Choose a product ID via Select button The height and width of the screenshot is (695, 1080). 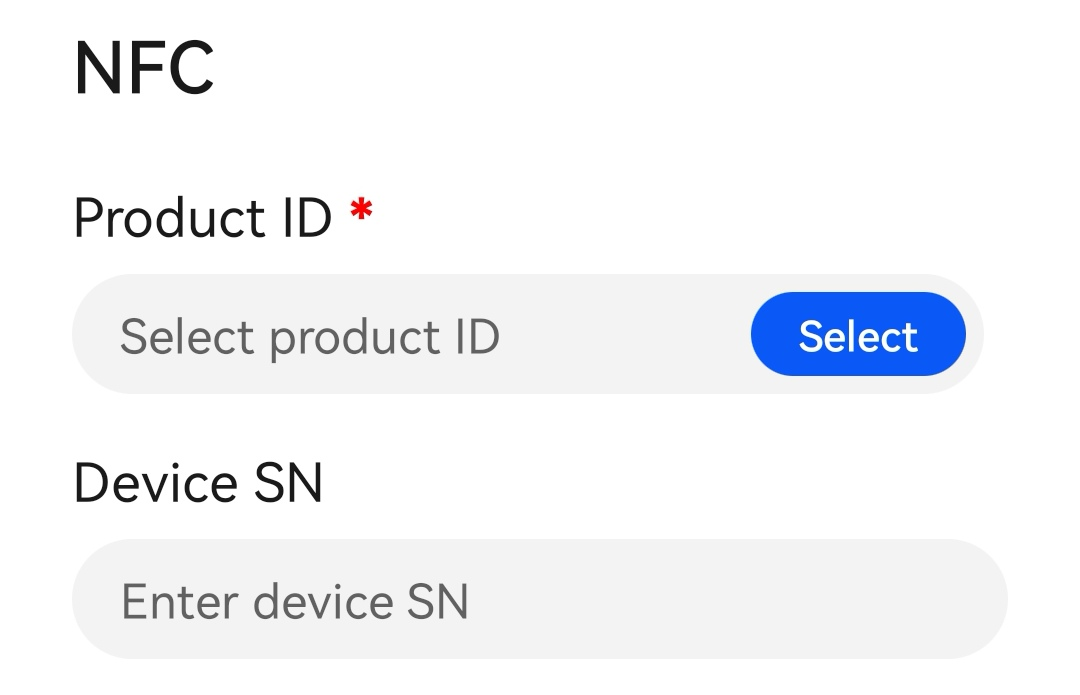[x=858, y=334]
